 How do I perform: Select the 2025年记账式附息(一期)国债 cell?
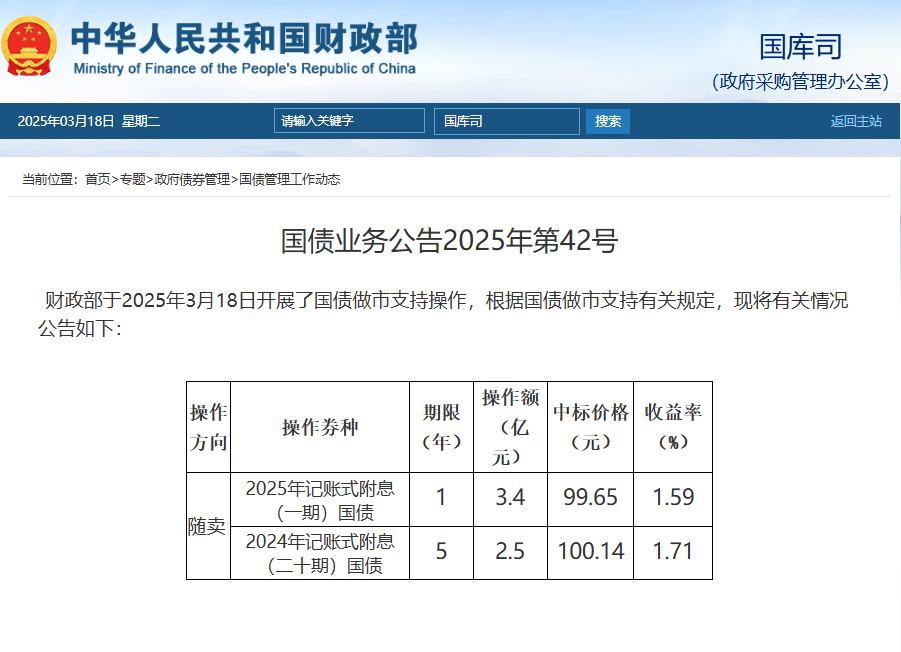point(320,500)
